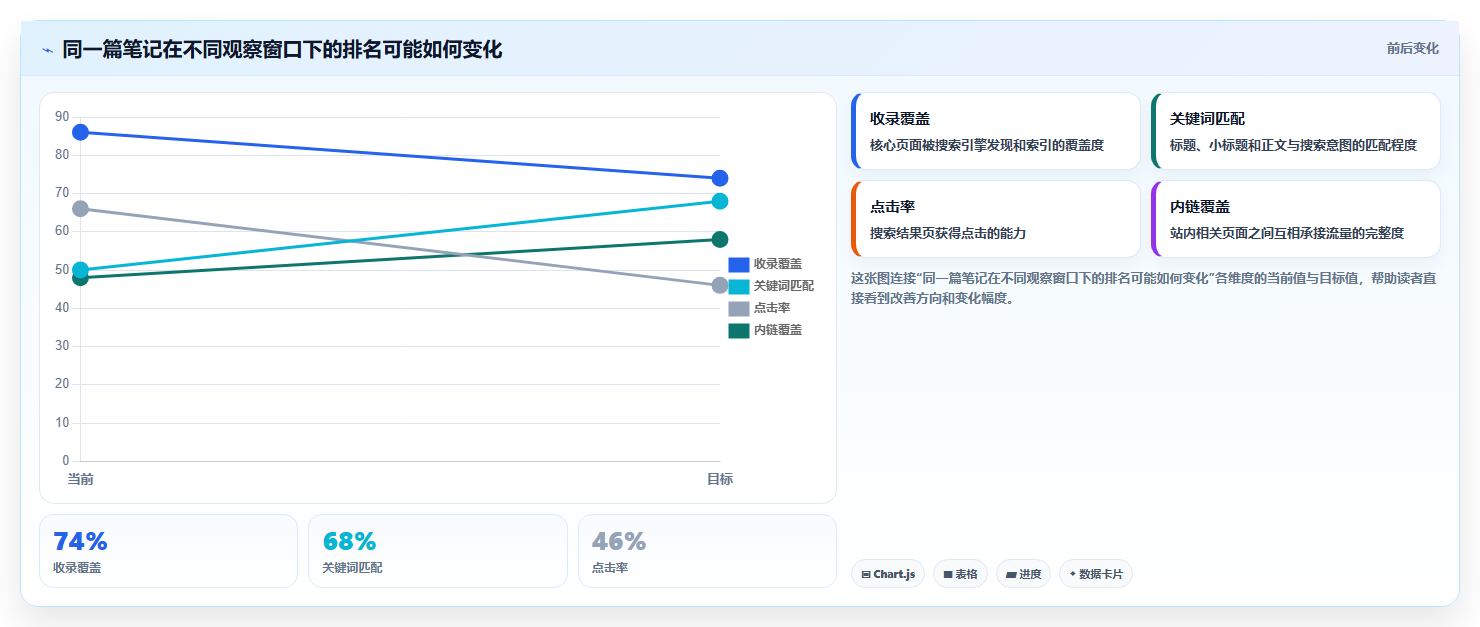Click the 90 y-axis label
1480x627 pixels.
pyautogui.click(x=62, y=117)
